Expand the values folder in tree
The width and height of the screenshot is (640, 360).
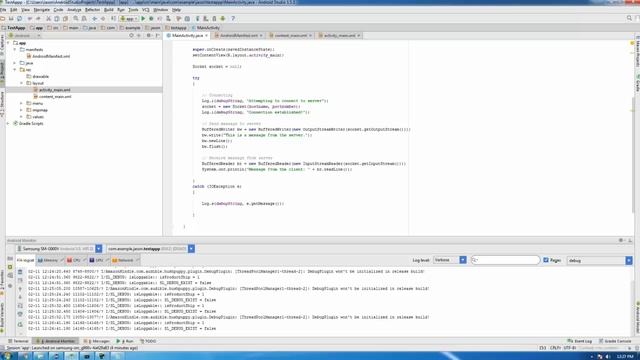click(22, 117)
